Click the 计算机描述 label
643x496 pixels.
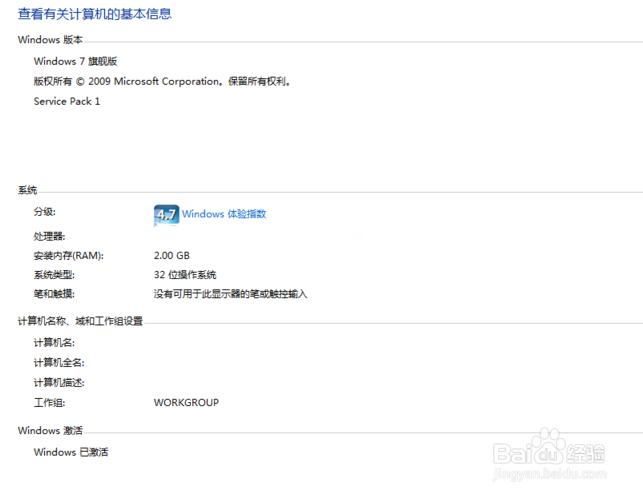59,383
